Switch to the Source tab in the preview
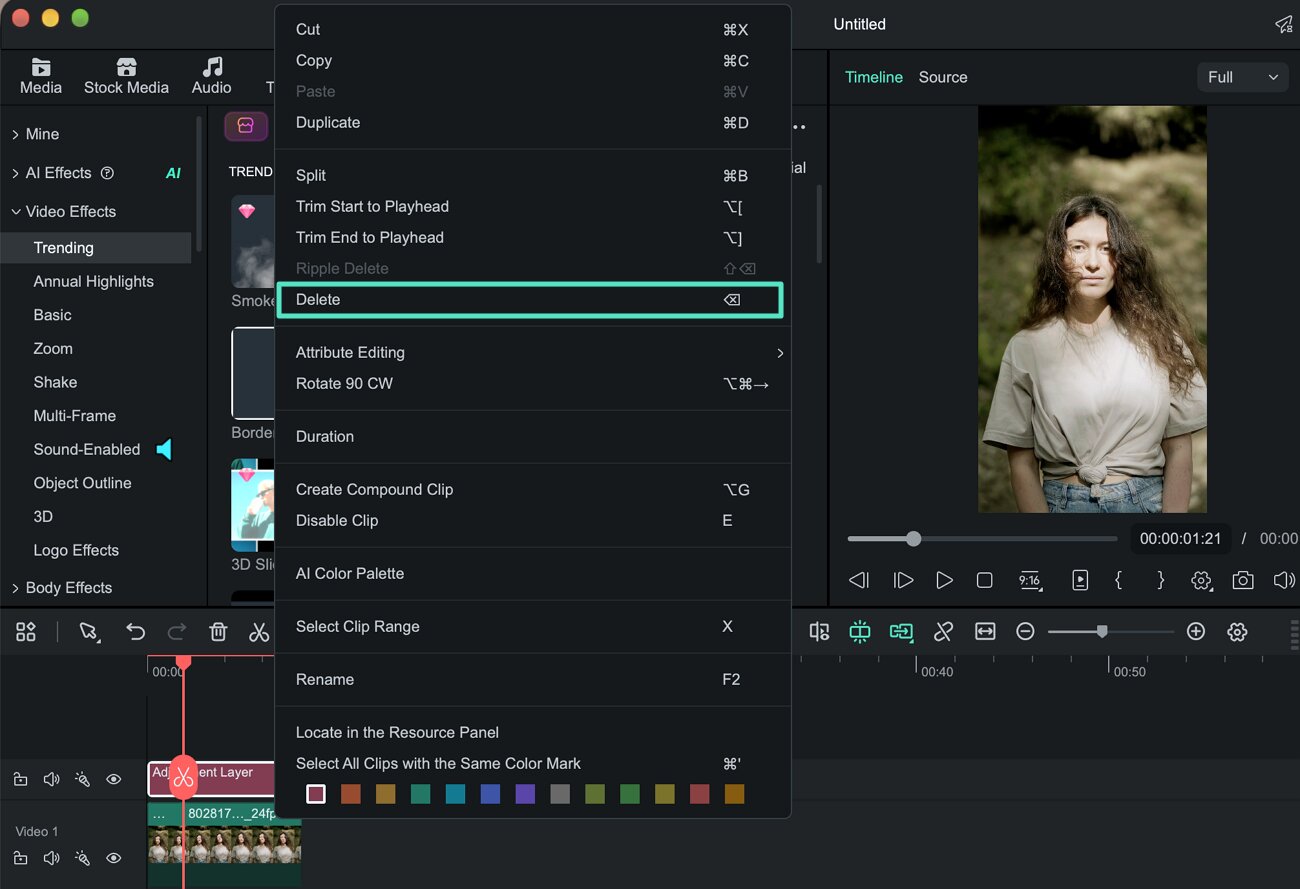Viewport: 1300px width, 889px height. click(x=943, y=77)
